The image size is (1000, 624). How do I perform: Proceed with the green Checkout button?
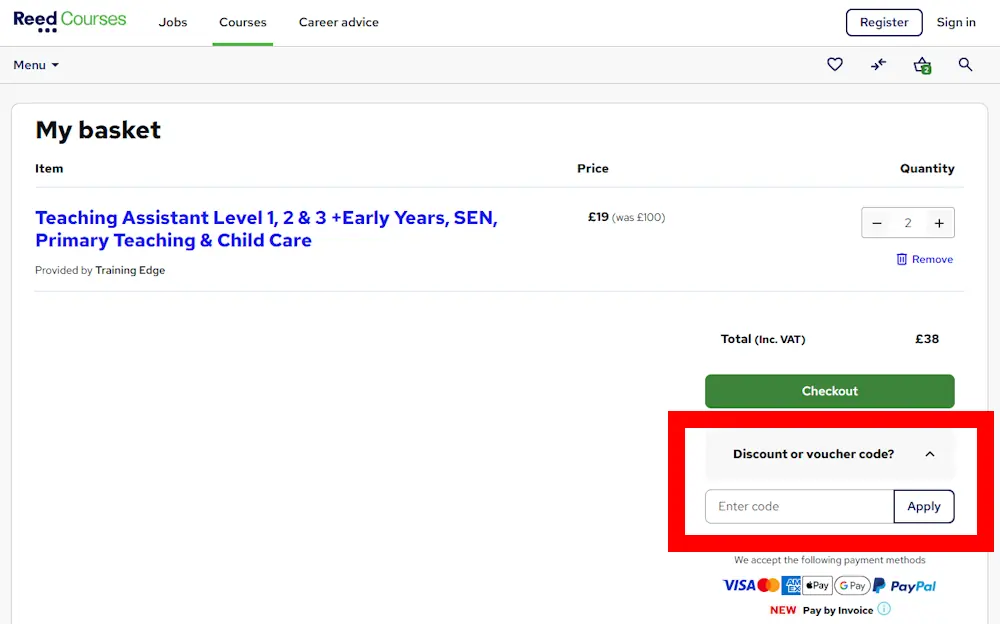pos(830,391)
